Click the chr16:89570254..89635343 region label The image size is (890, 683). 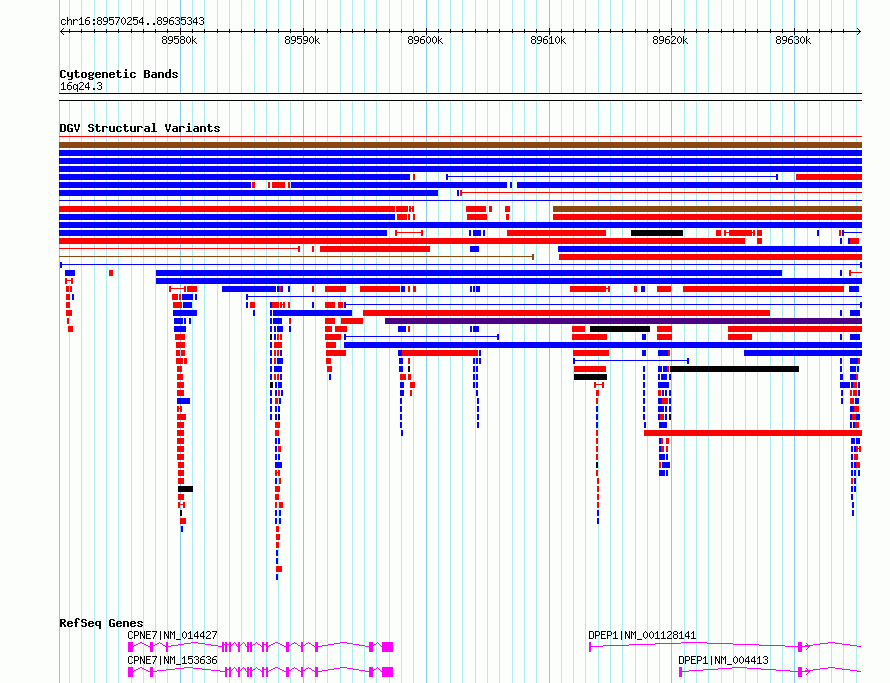point(132,21)
